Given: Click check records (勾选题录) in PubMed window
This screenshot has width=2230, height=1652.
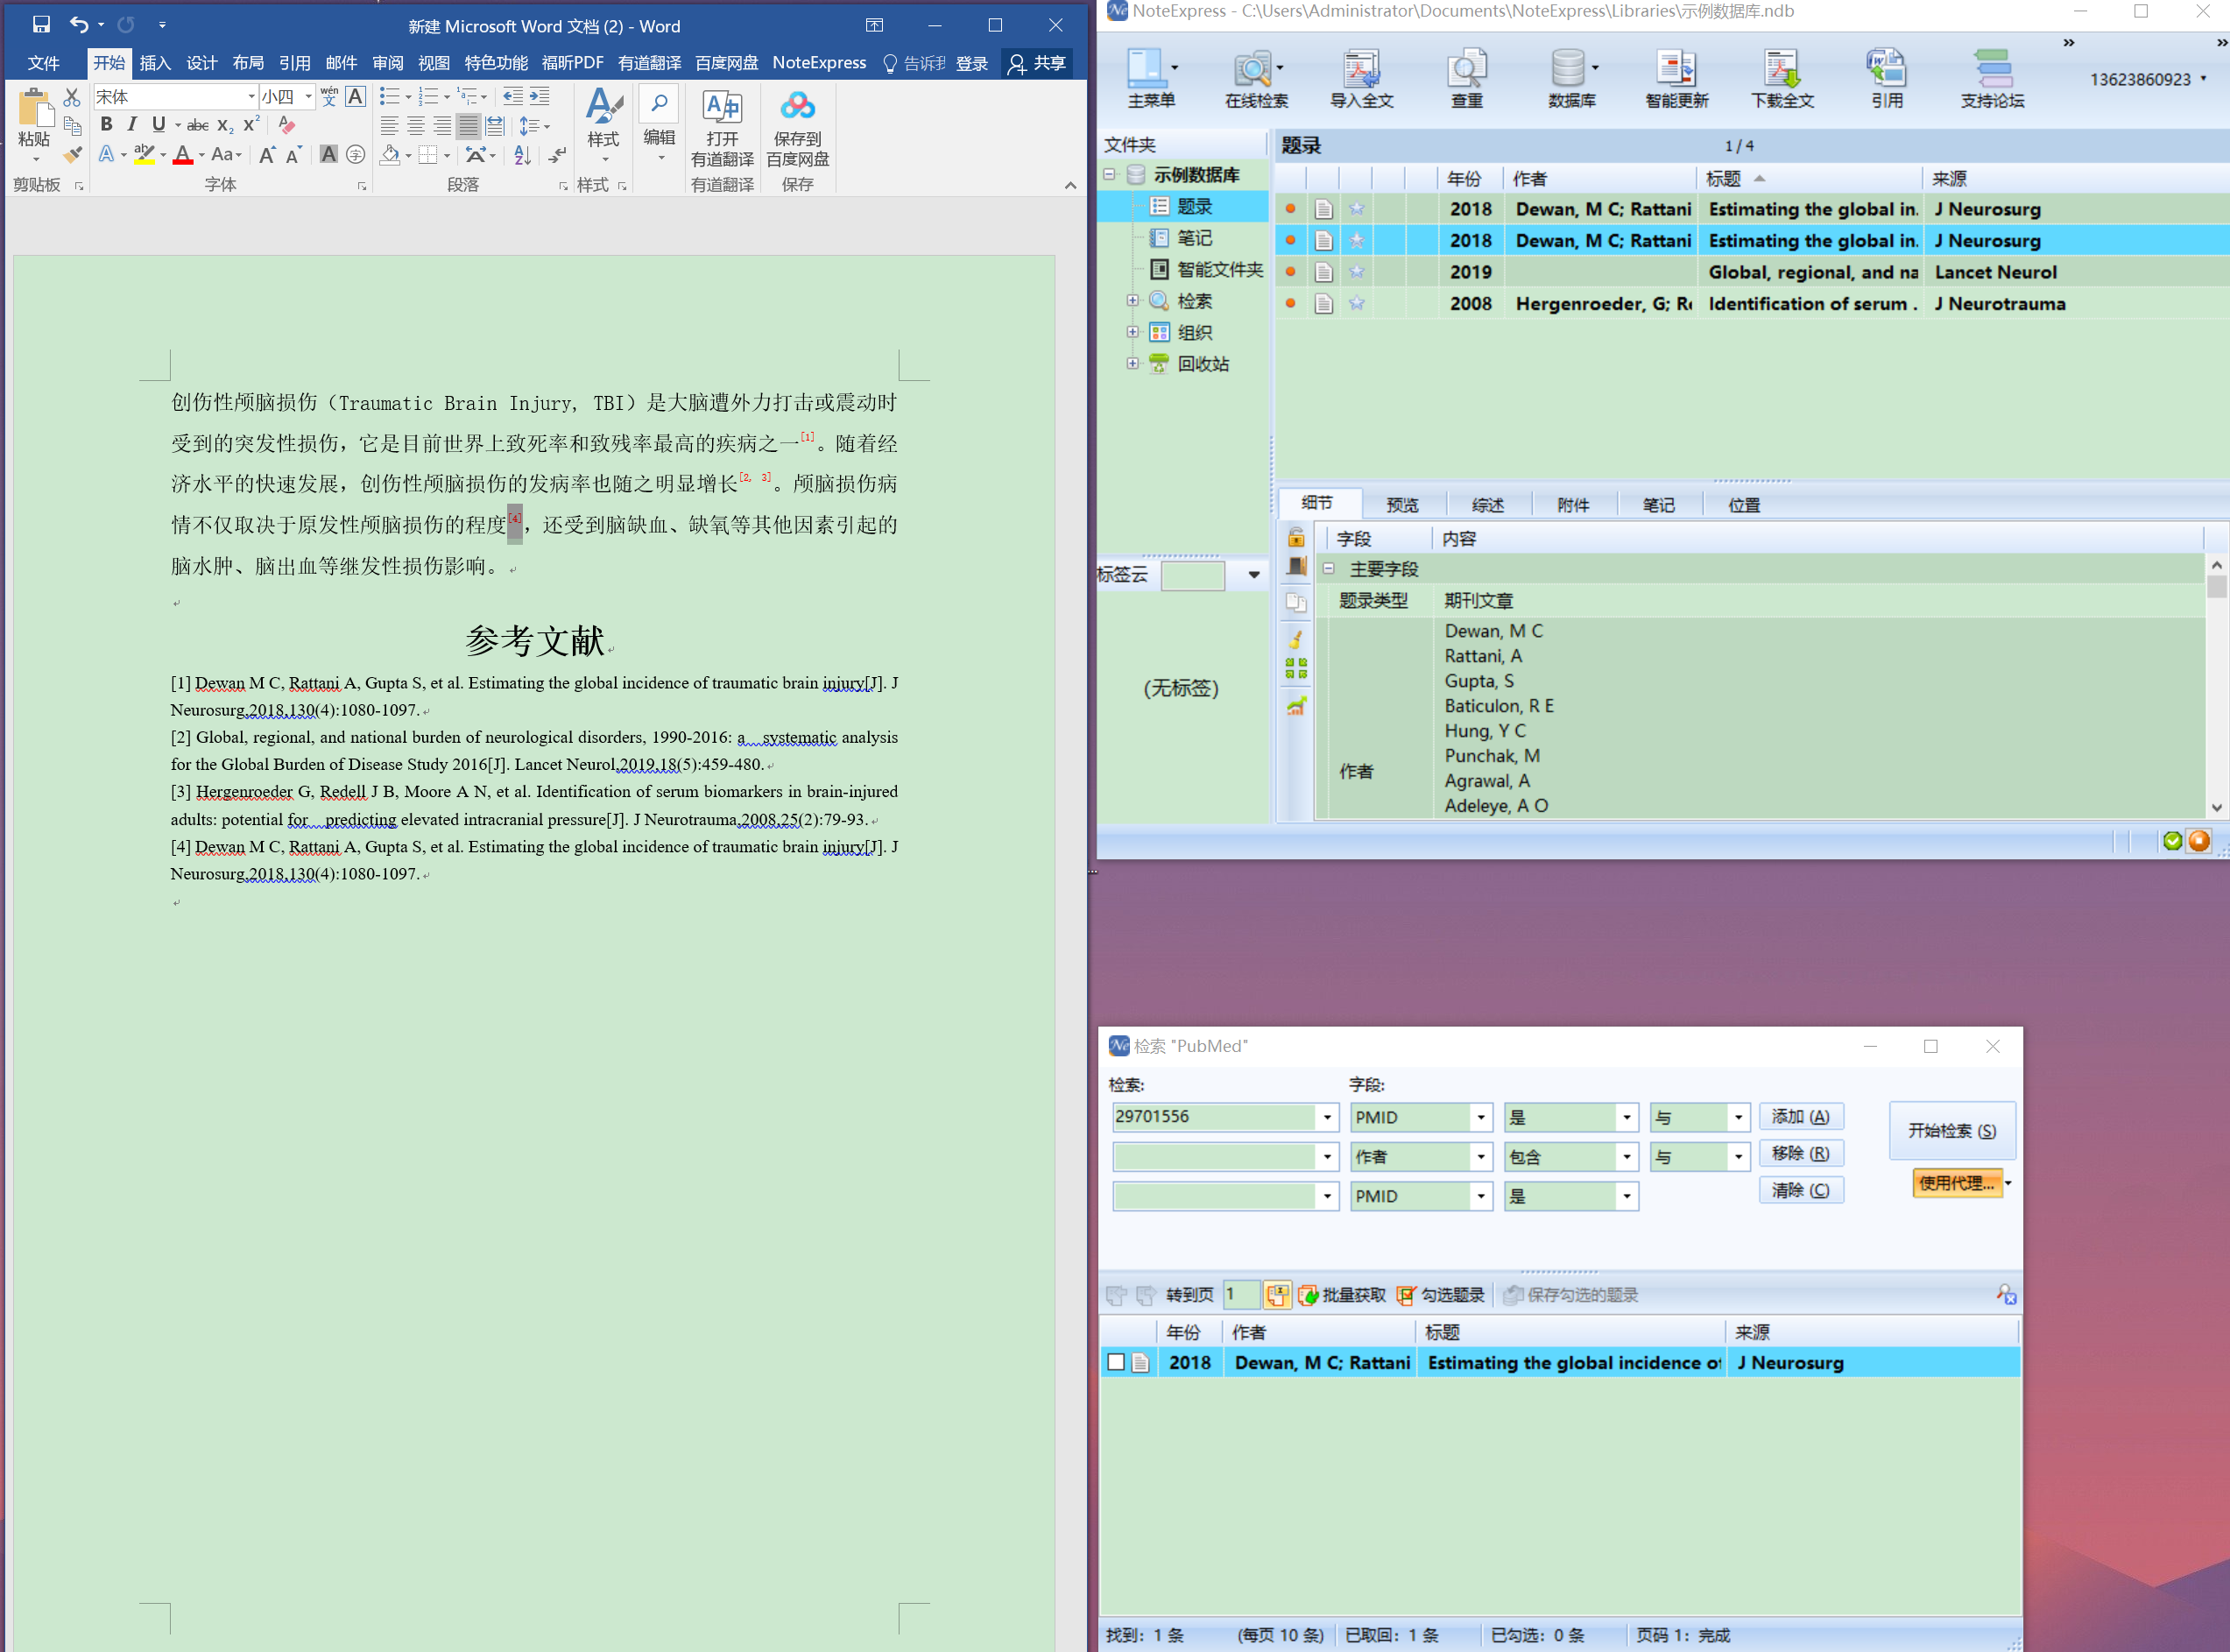Looking at the screenshot, I should 1441,1295.
